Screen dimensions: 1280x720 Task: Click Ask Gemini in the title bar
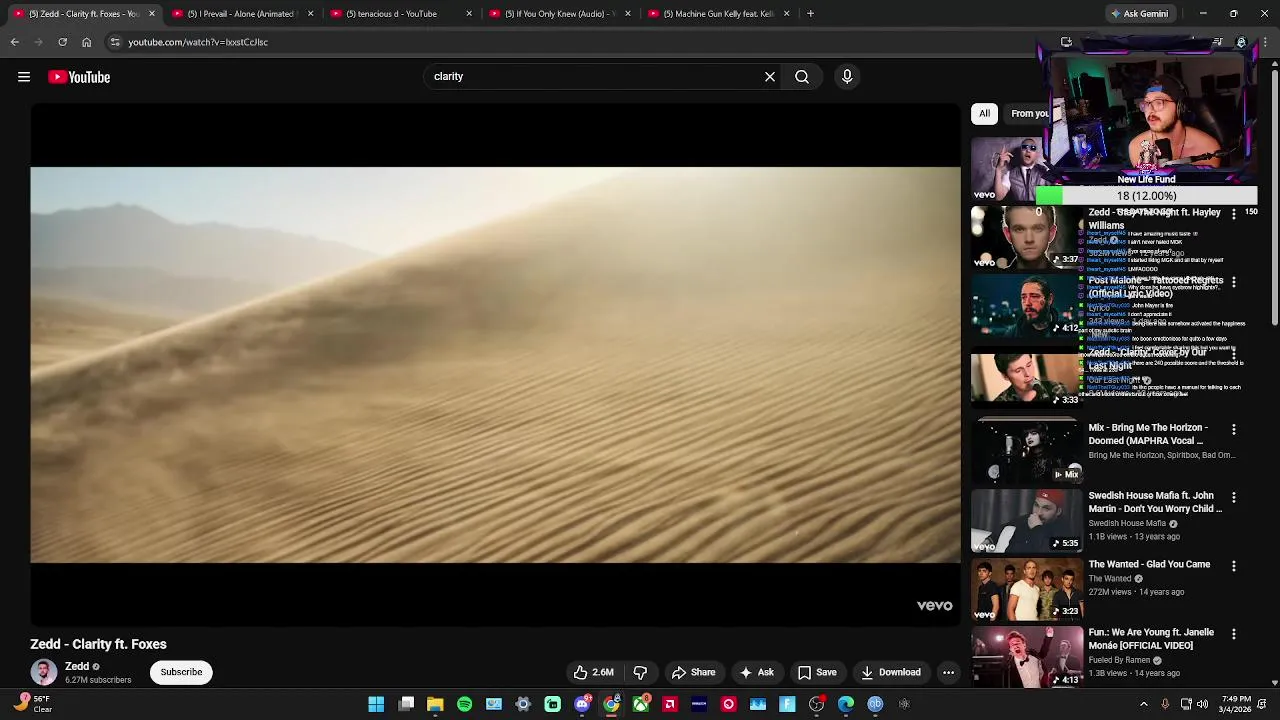1139,14
